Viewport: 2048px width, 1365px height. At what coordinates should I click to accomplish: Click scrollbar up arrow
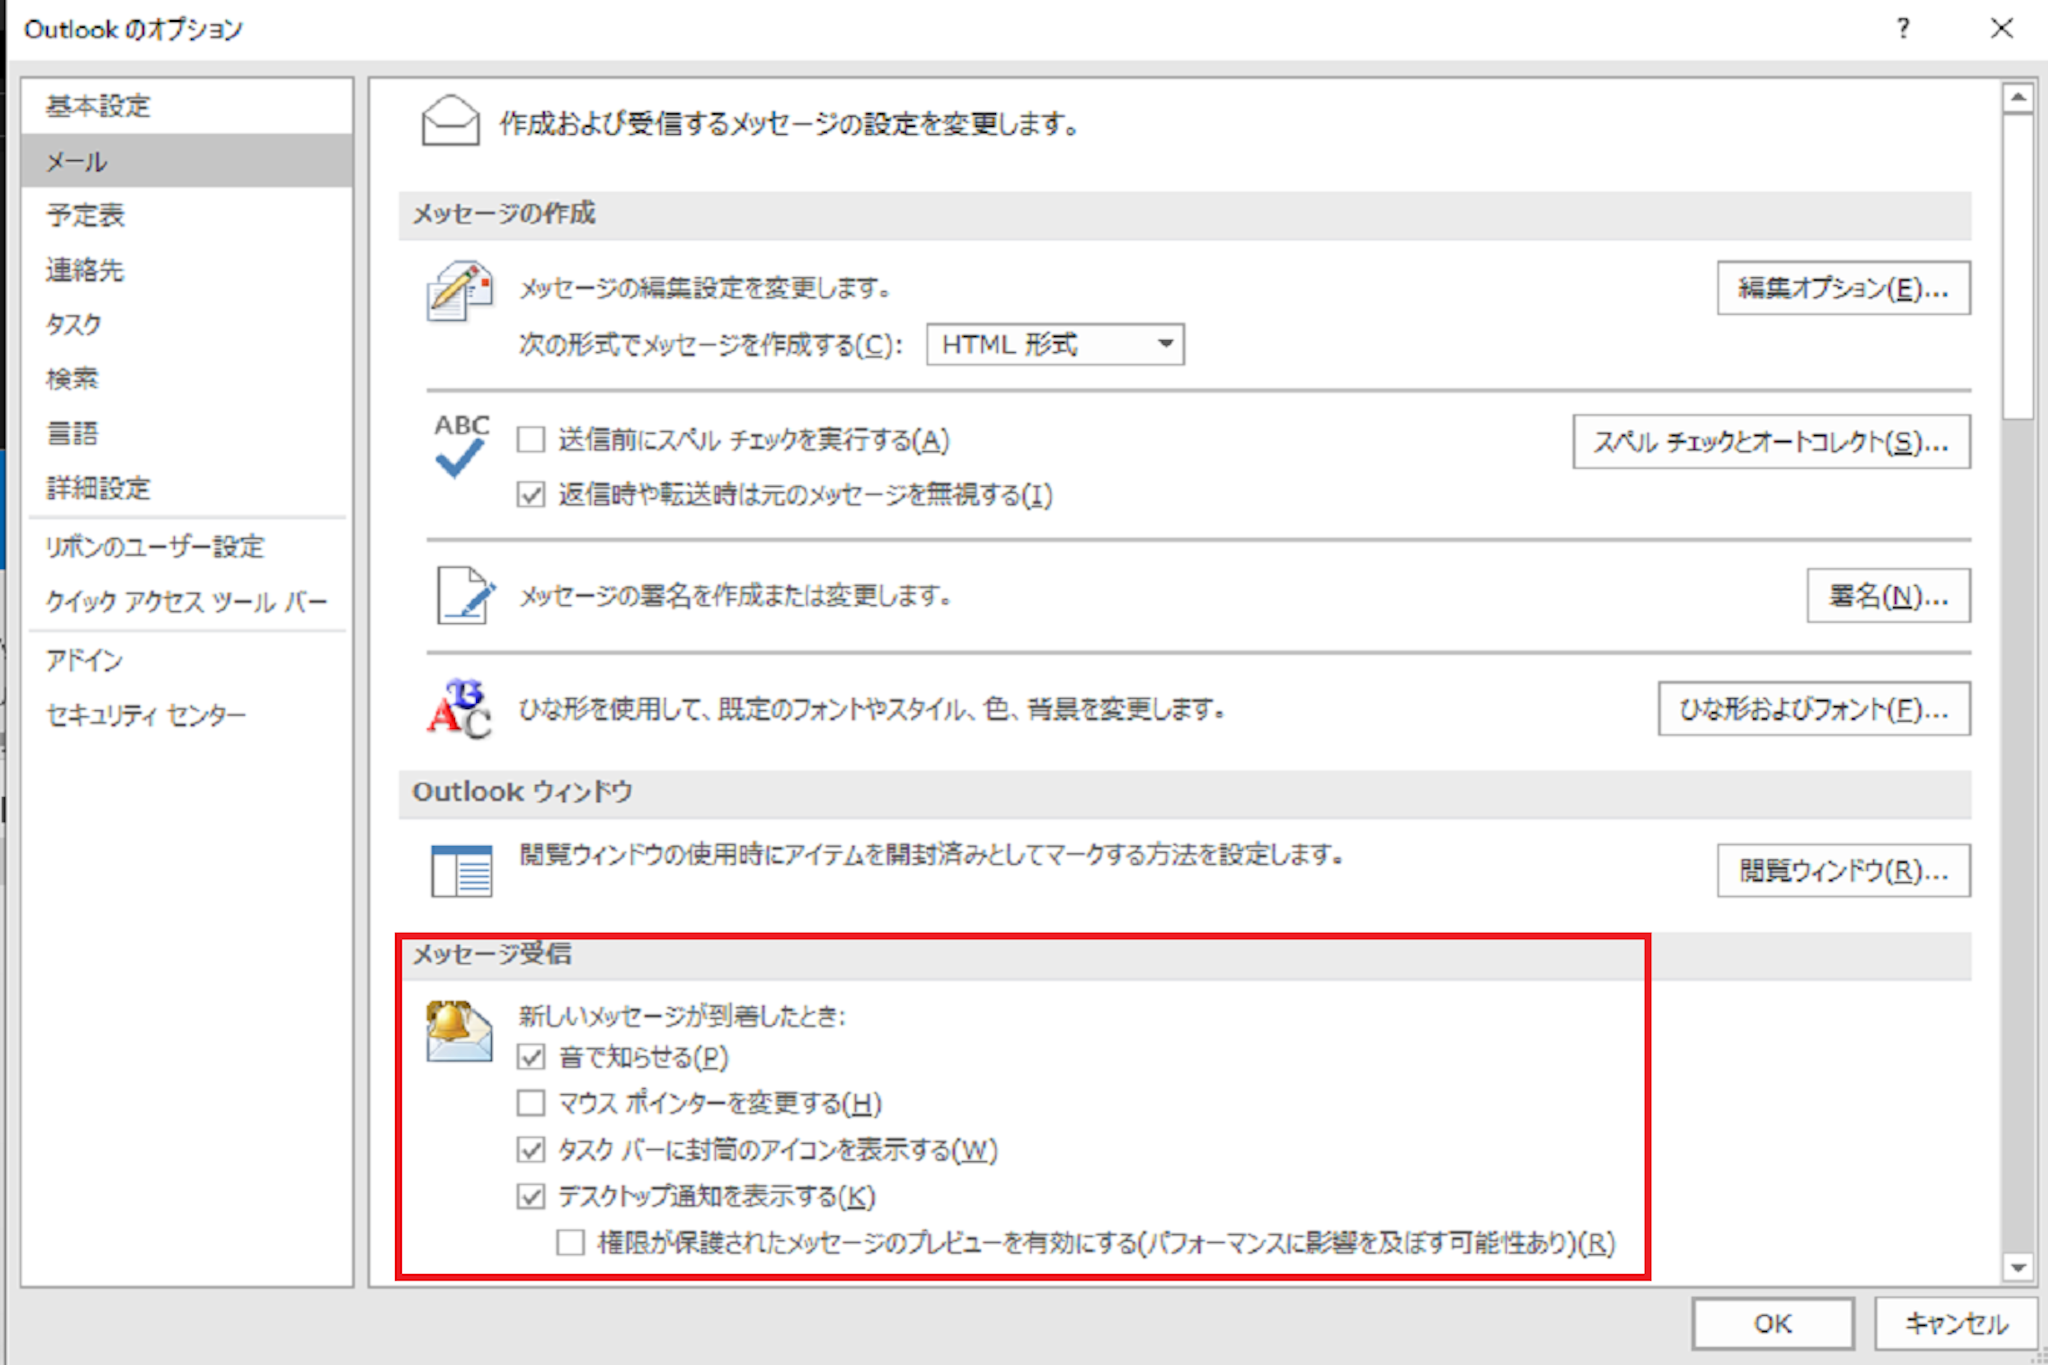tap(2018, 98)
